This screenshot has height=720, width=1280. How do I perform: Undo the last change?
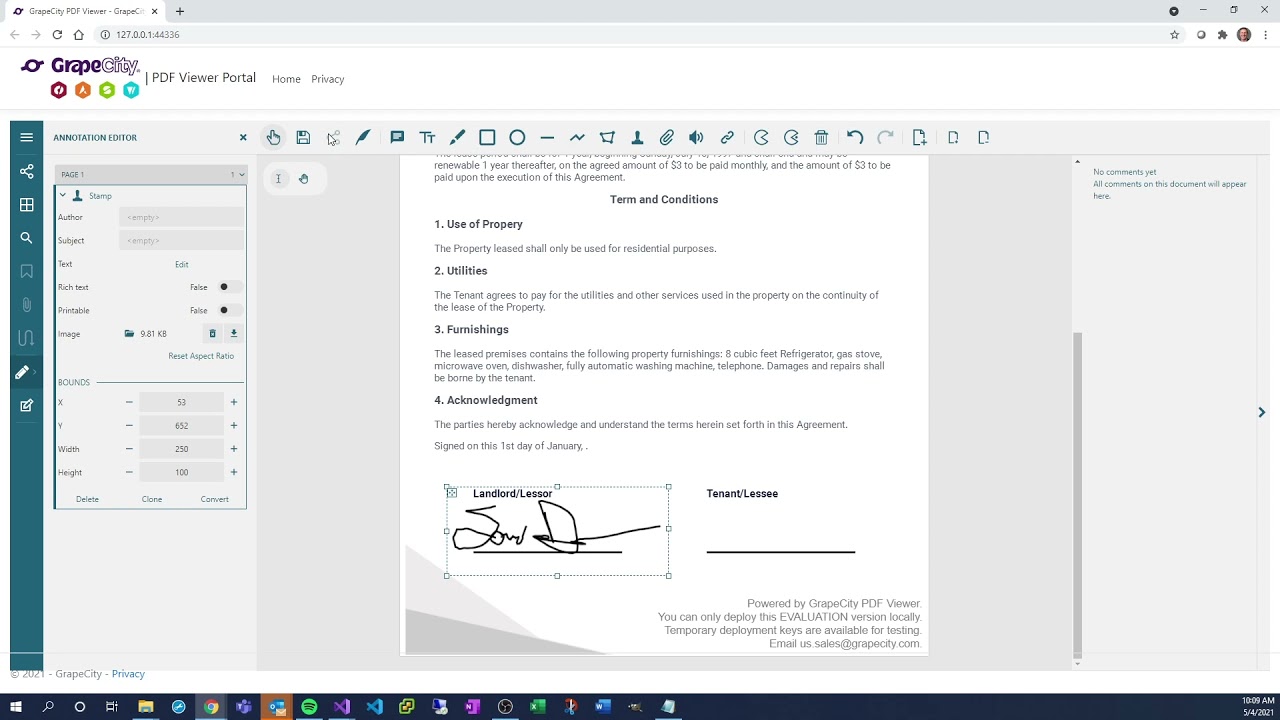coord(855,137)
